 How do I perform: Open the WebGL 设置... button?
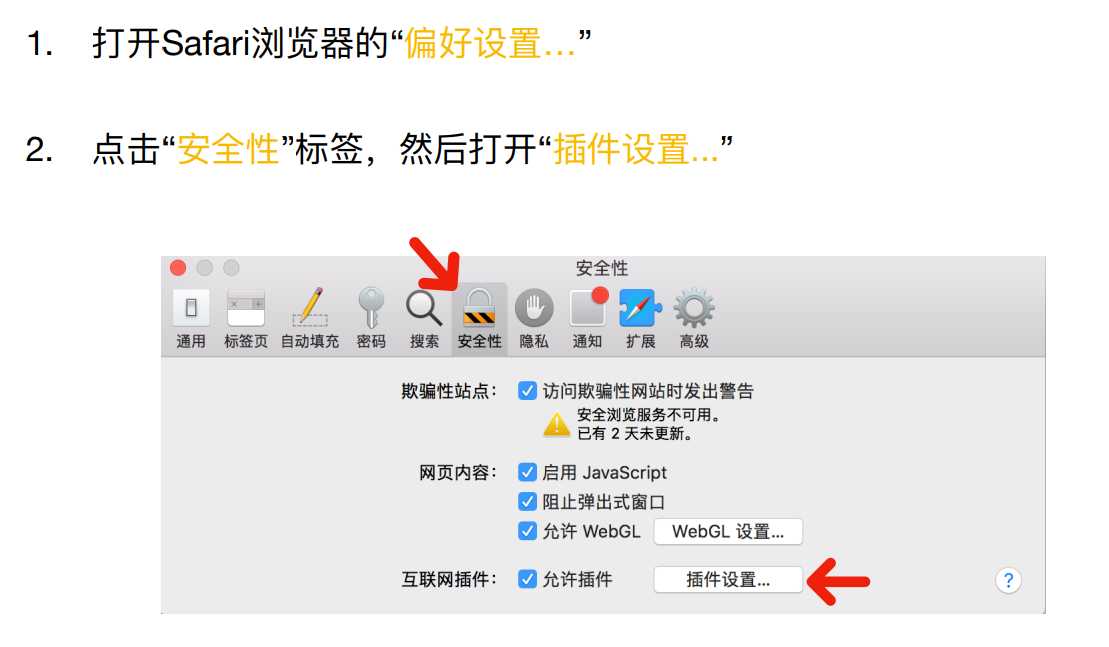(x=728, y=532)
